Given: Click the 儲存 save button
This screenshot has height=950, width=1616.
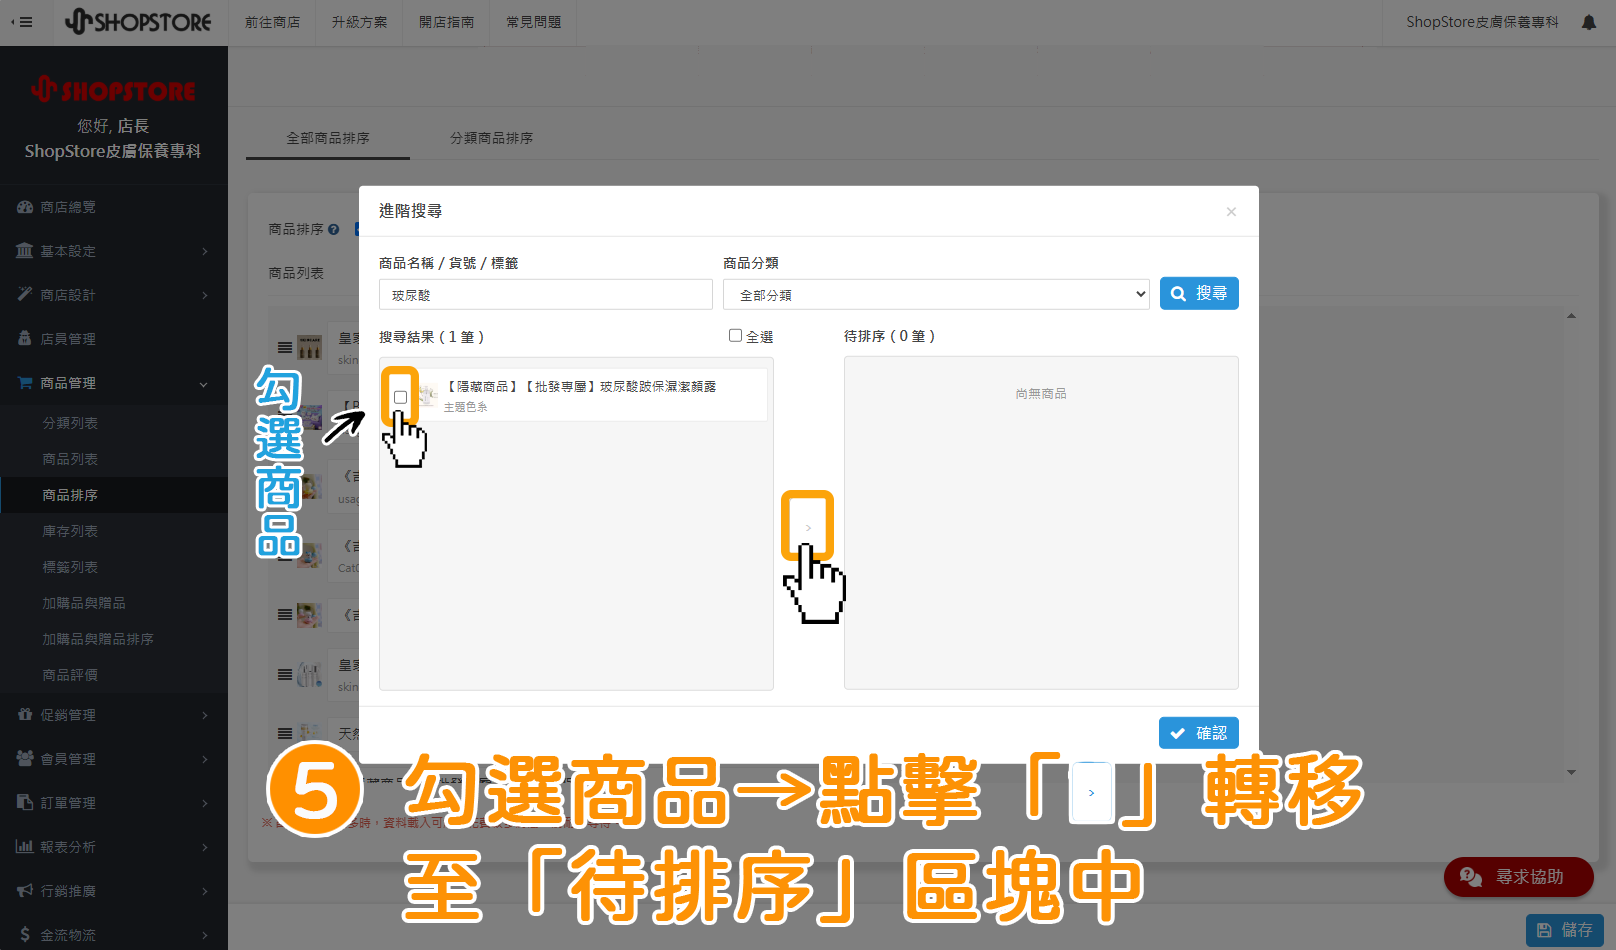Looking at the screenshot, I should 1564,930.
